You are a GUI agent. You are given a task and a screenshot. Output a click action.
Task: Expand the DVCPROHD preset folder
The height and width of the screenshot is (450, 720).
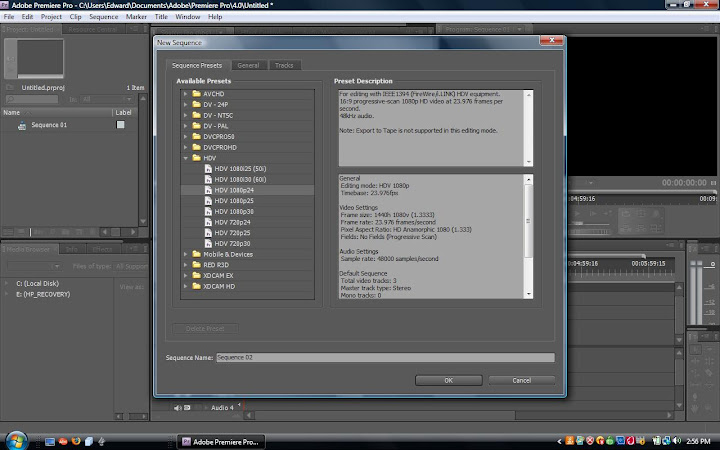pos(186,147)
